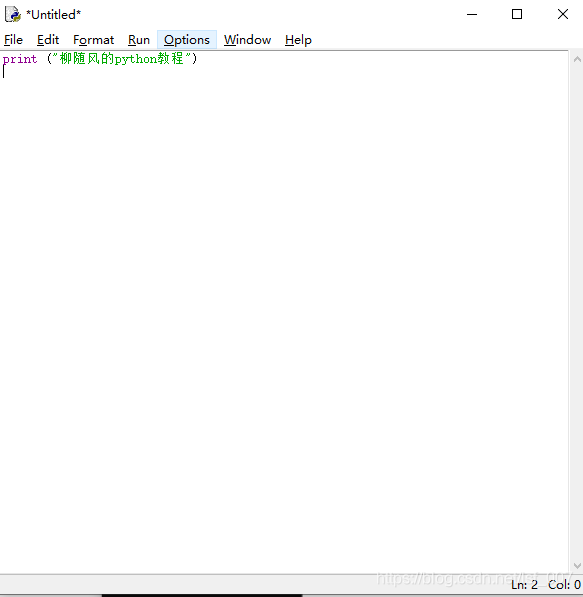Open the Edit menu
583x597 pixels.
(48, 40)
